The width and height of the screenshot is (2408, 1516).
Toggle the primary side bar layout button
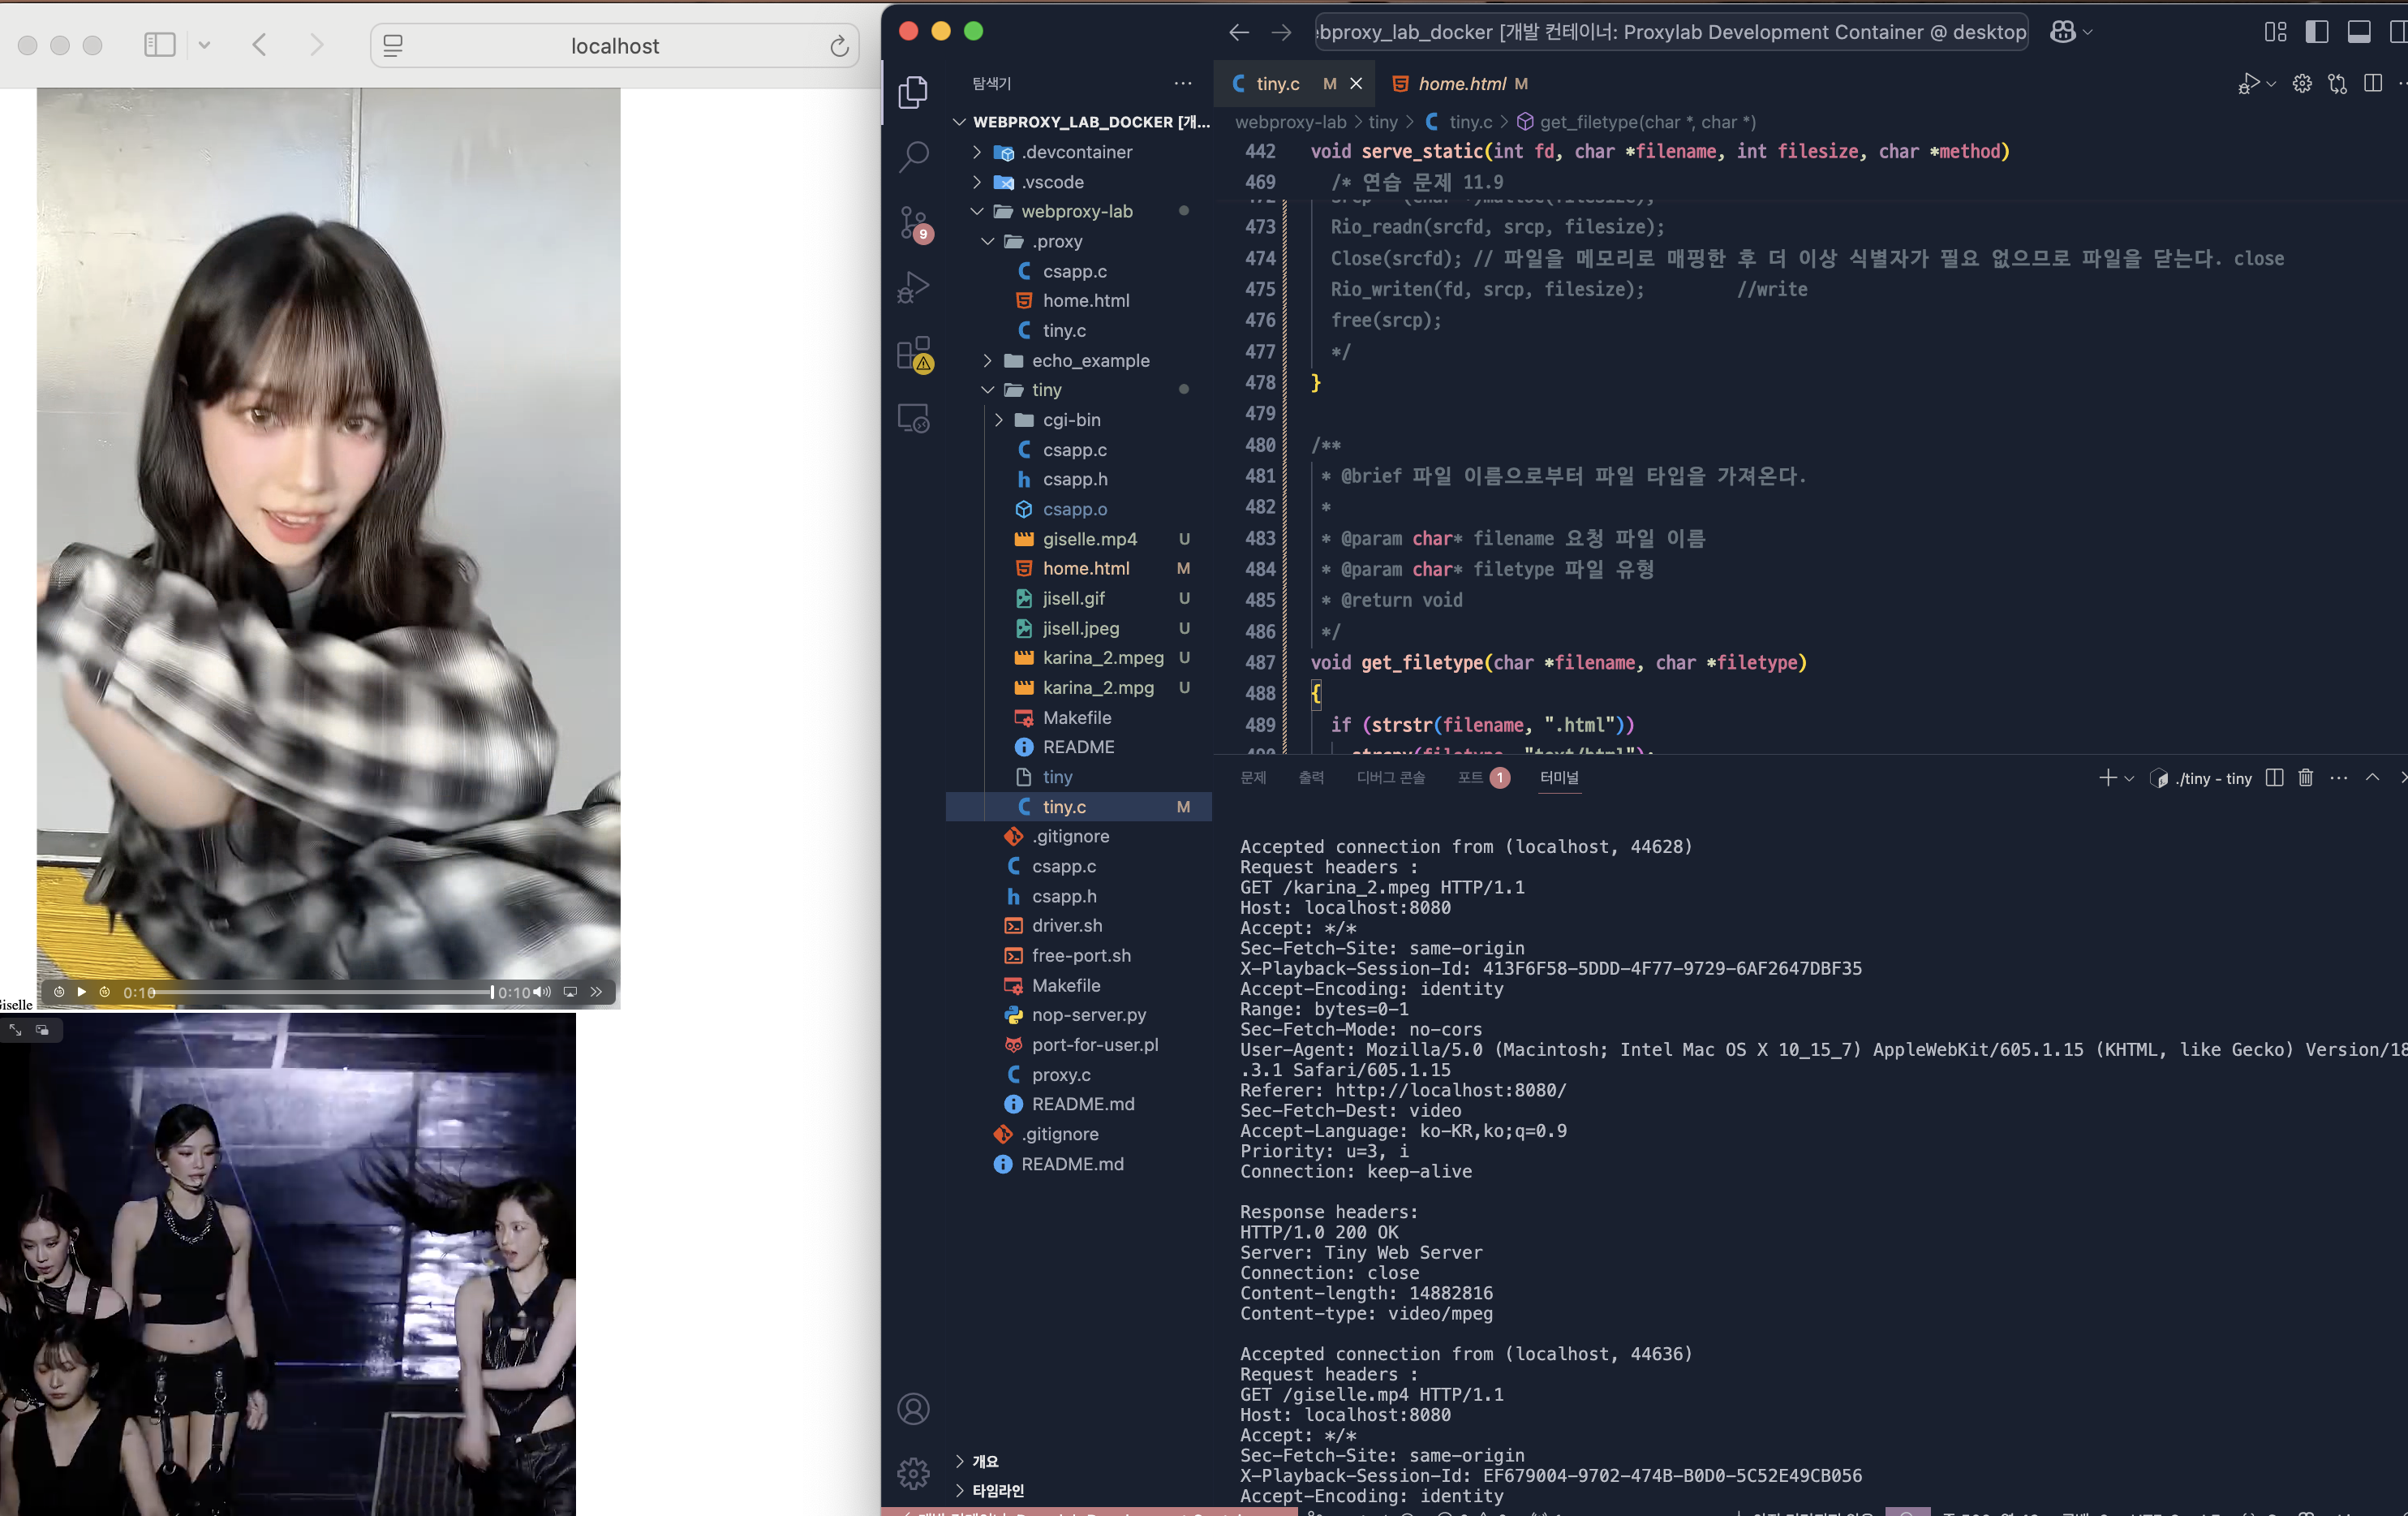pyautogui.click(x=2316, y=32)
